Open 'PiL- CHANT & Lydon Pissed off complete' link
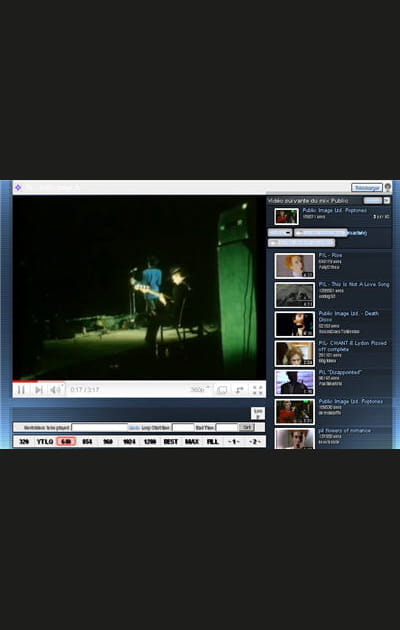 coord(353,346)
